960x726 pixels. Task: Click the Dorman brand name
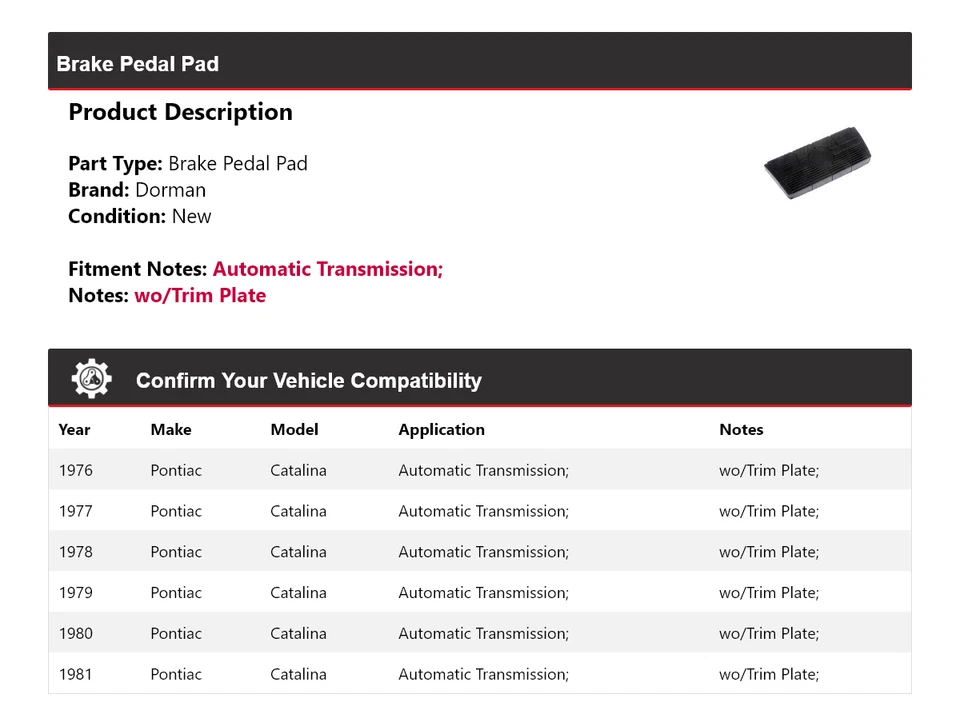tap(170, 190)
